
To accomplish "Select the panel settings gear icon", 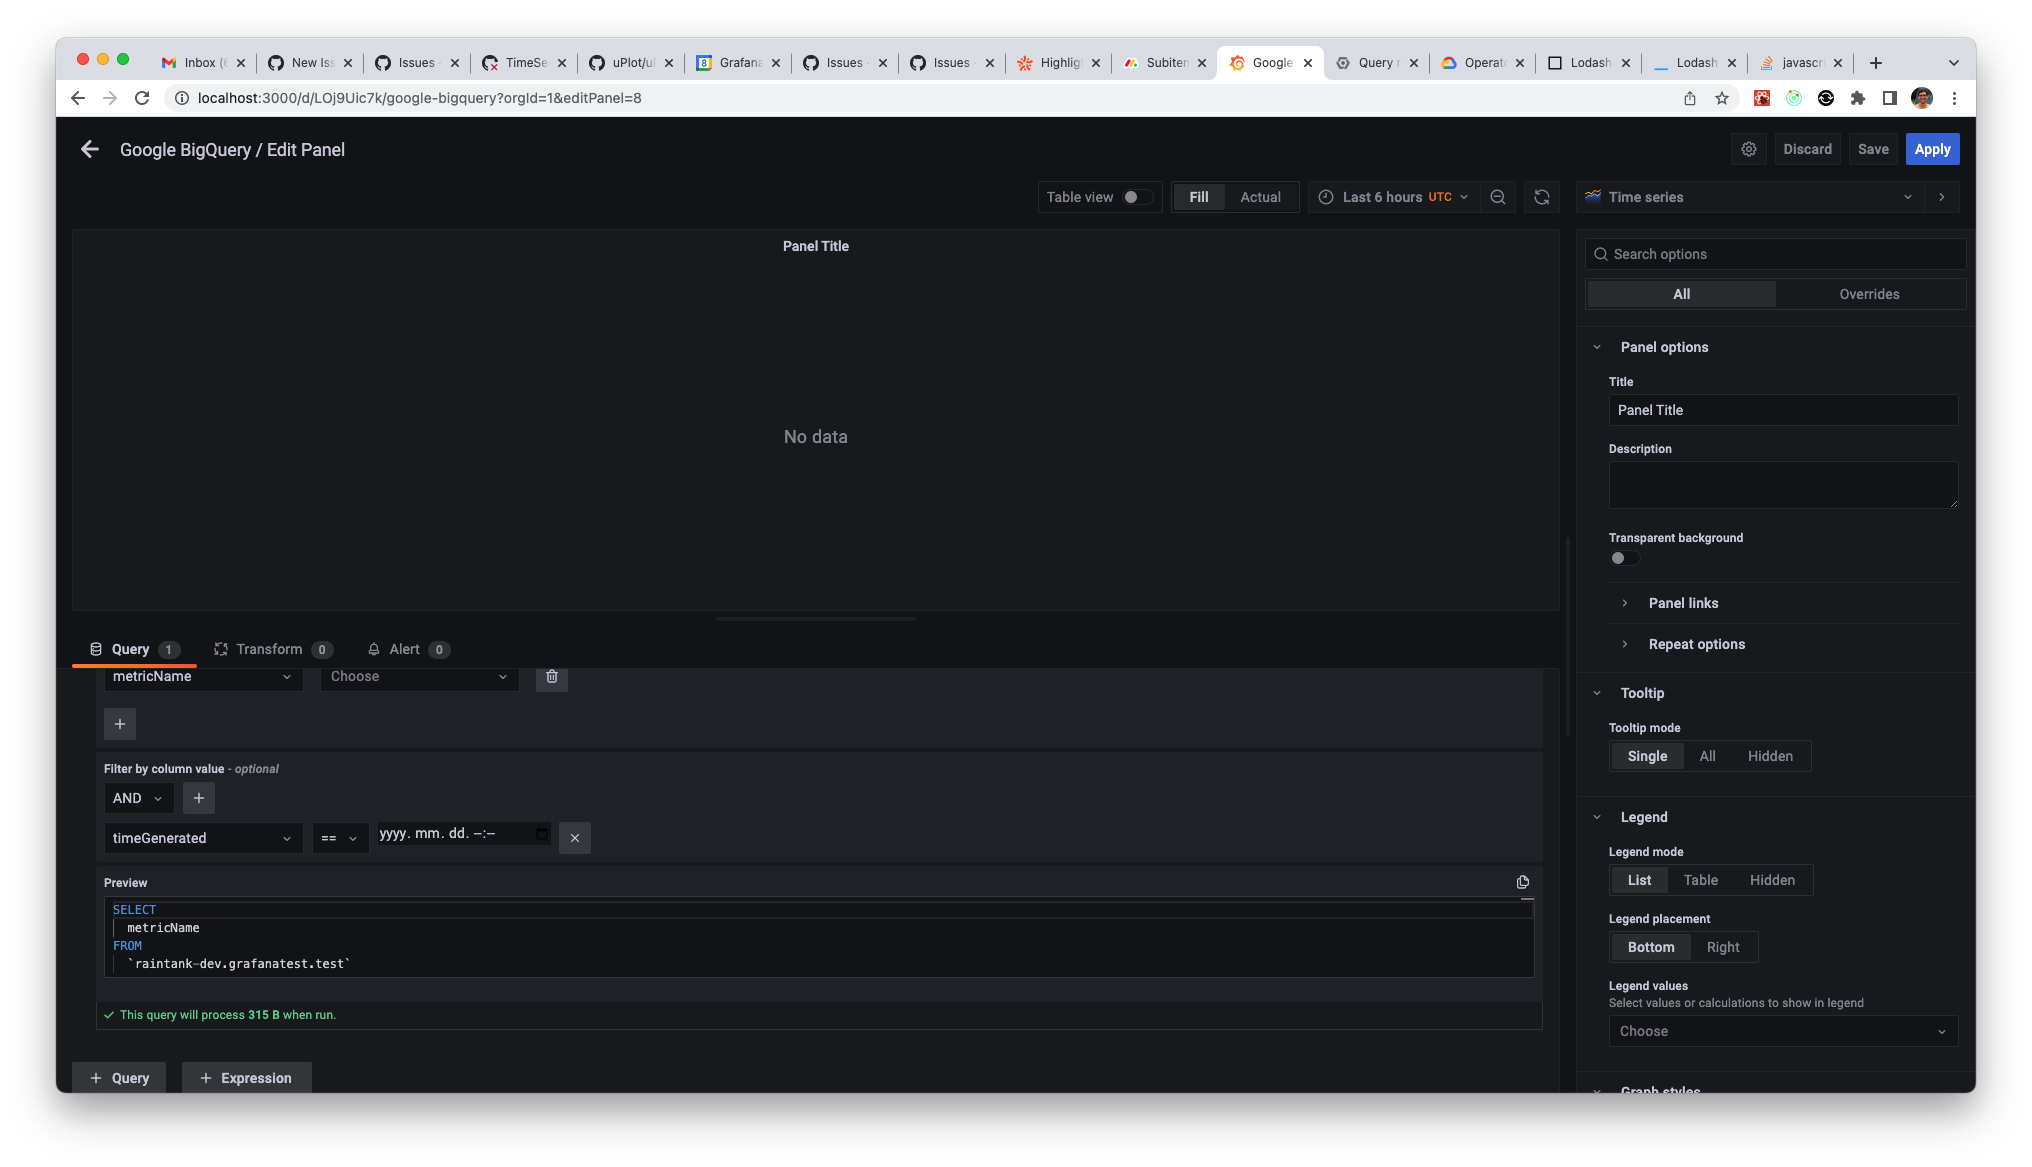I will tap(1748, 148).
